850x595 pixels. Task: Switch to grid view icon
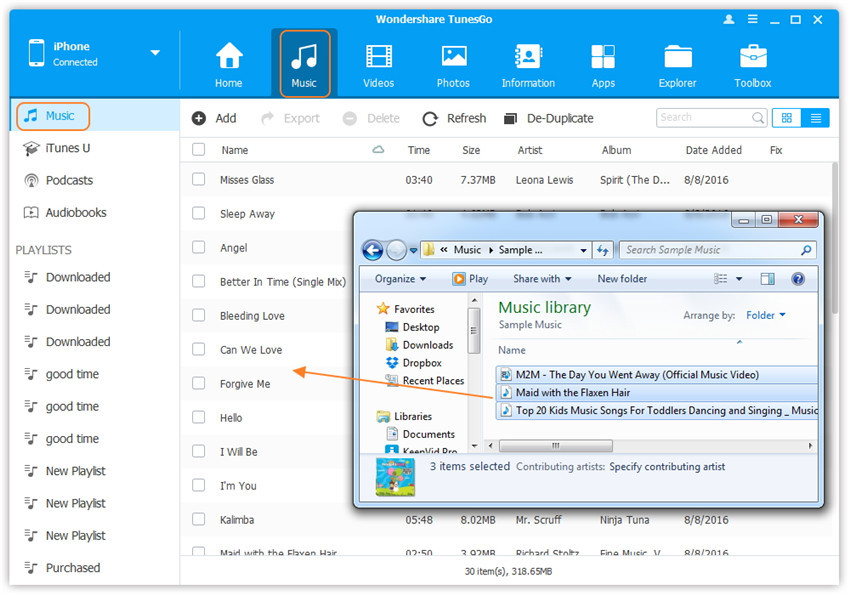pos(786,118)
